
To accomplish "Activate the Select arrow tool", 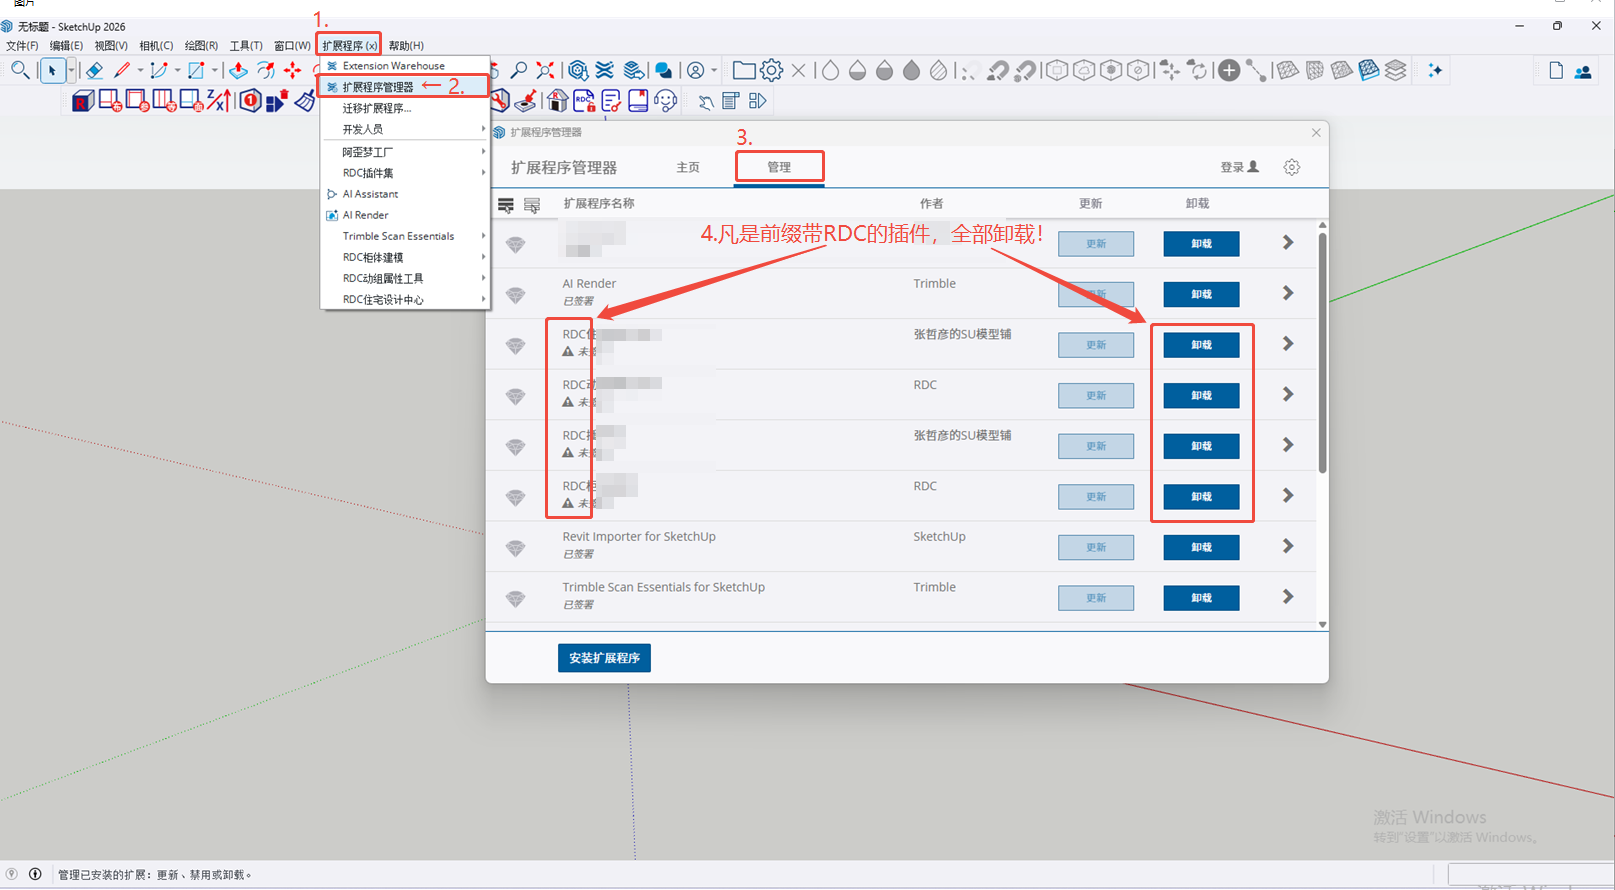I will click(x=52, y=70).
